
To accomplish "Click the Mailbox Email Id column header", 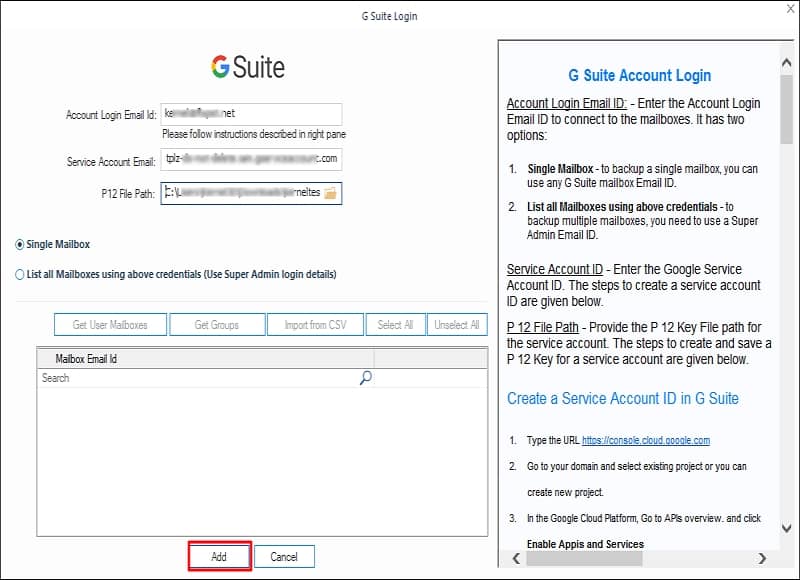I will coord(206,359).
